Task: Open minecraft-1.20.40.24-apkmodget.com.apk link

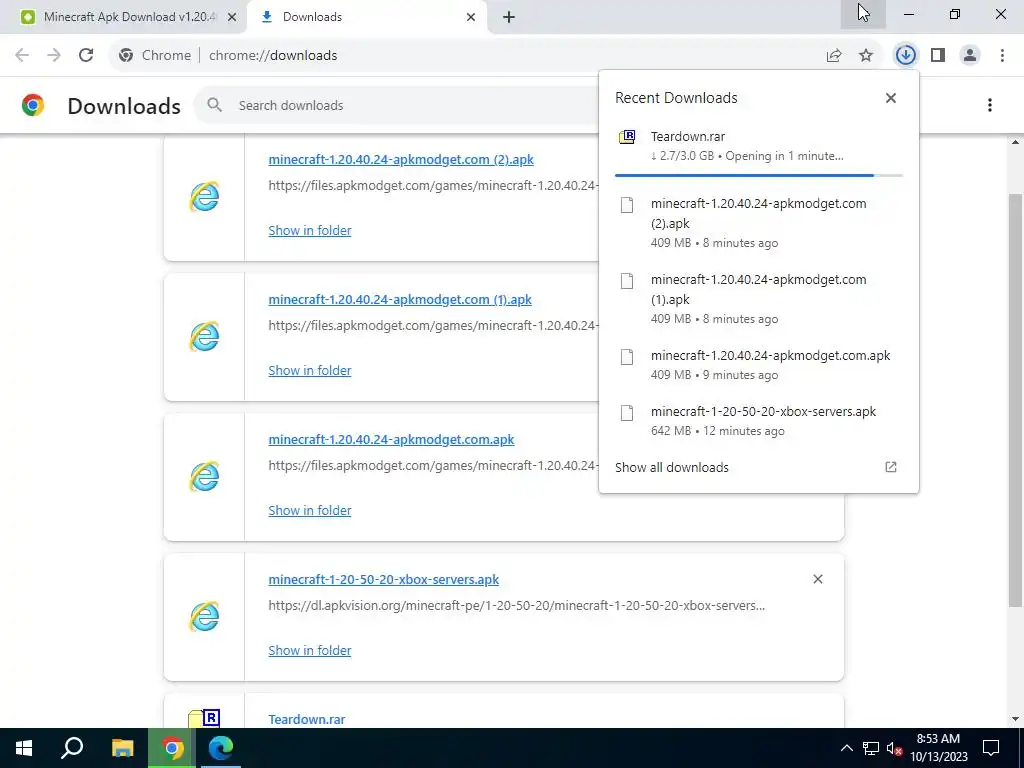Action: (x=391, y=440)
